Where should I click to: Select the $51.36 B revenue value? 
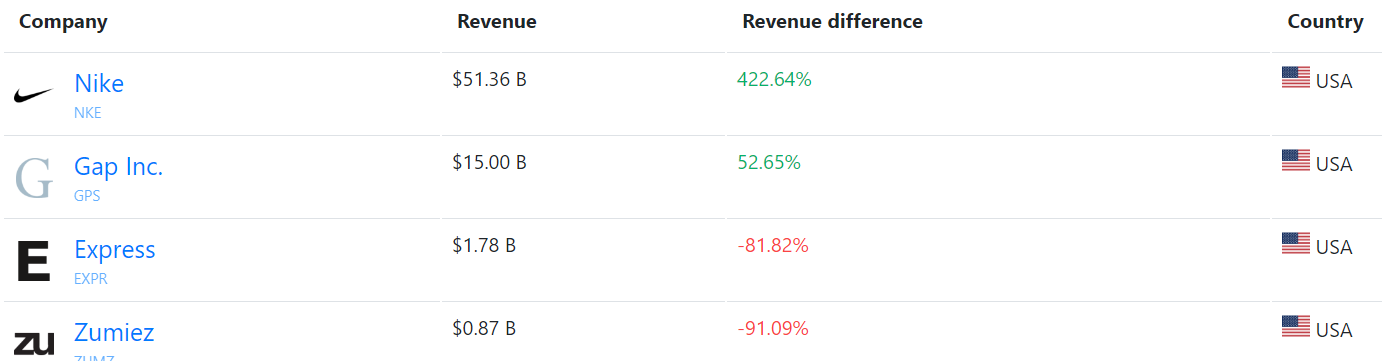click(x=489, y=80)
